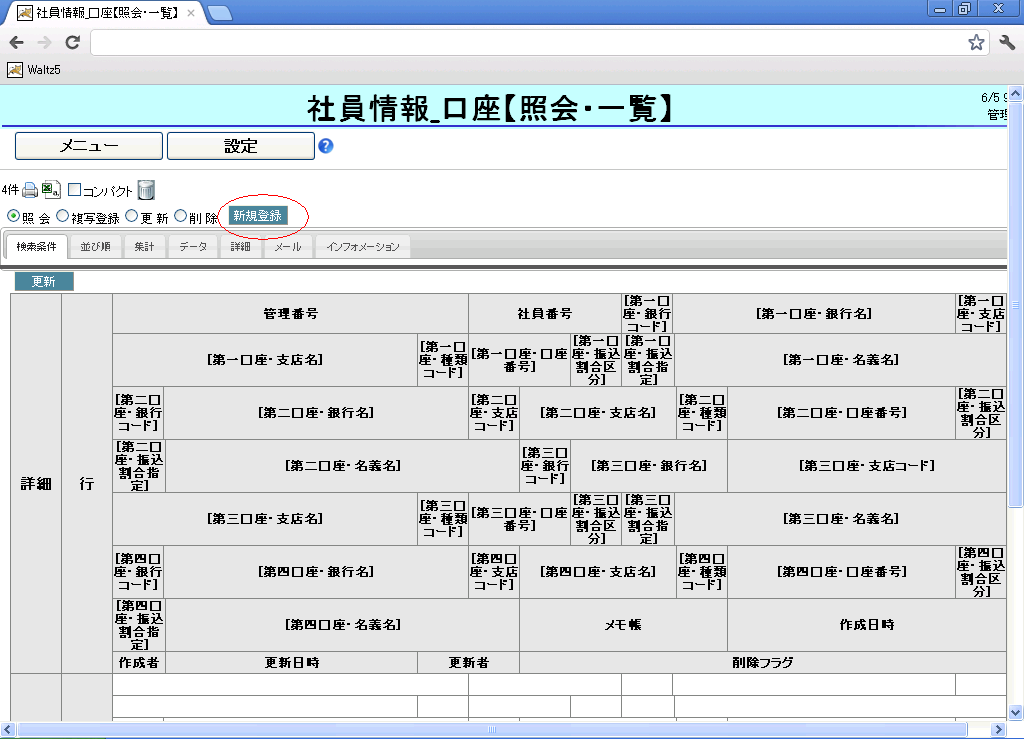Switch to the 並び順 tab
The width and height of the screenshot is (1024, 739).
coord(96,247)
